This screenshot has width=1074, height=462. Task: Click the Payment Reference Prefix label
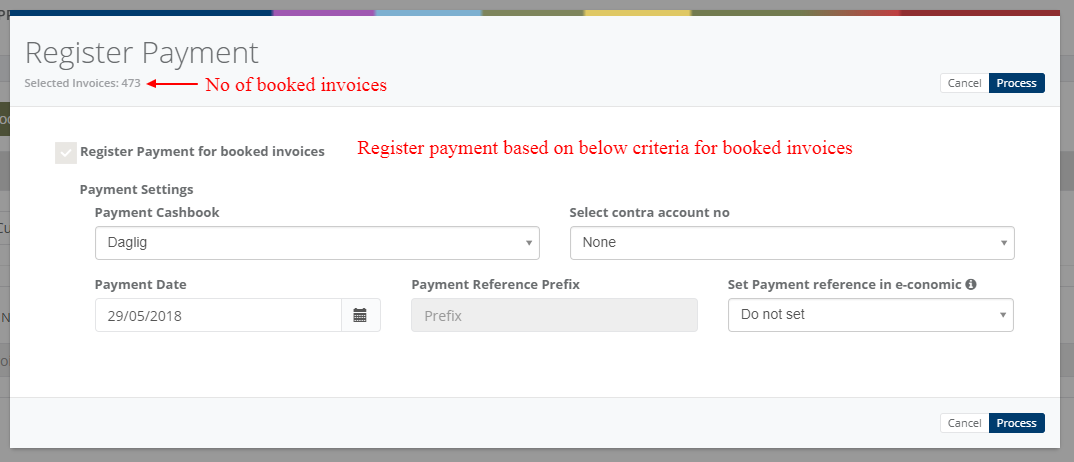click(x=495, y=285)
